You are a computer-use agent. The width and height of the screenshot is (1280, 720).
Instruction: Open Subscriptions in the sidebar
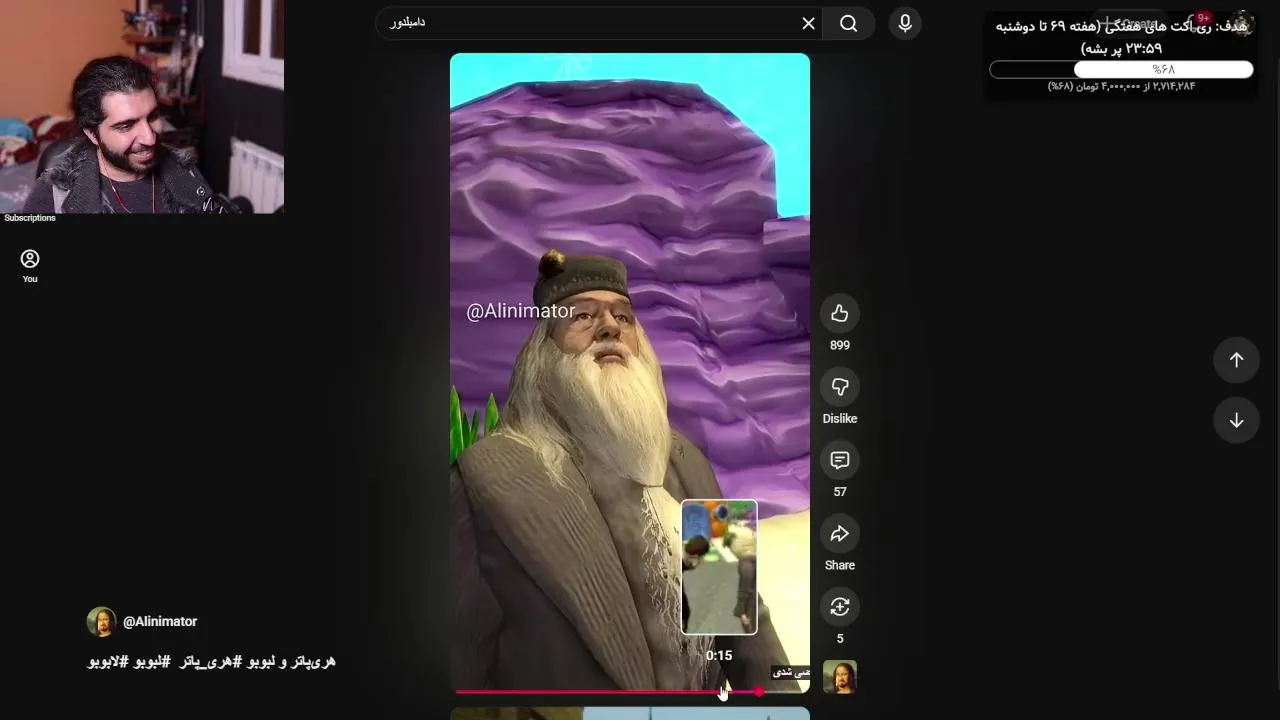[30, 218]
